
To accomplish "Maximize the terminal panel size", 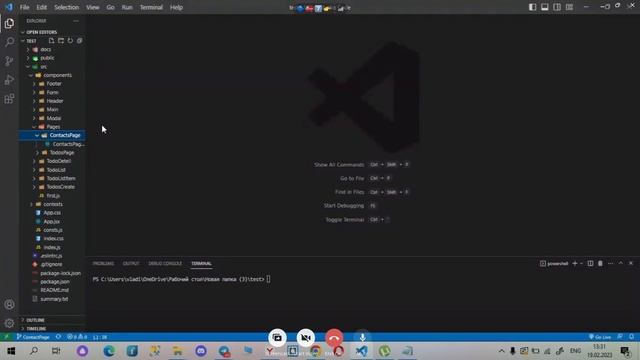I will click(620, 264).
